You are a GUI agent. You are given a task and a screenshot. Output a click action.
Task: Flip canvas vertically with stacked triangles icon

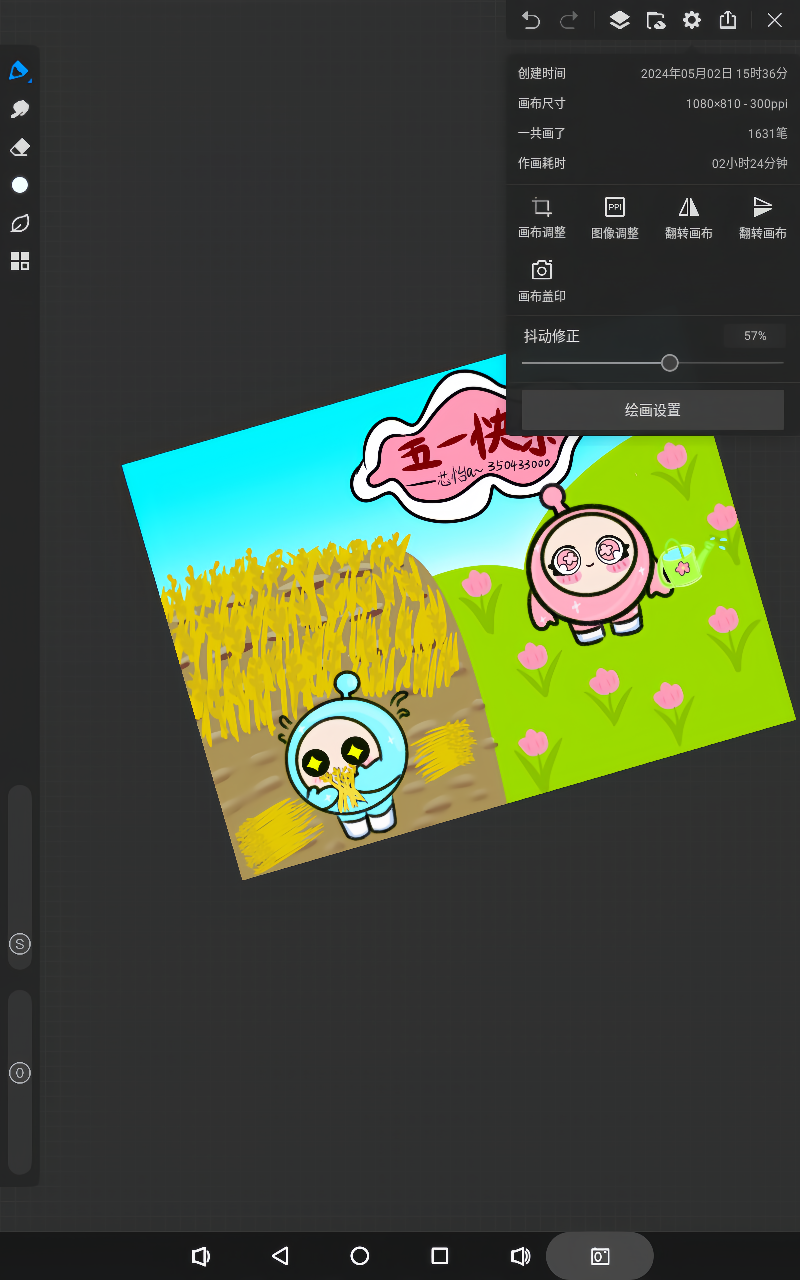(762, 216)
